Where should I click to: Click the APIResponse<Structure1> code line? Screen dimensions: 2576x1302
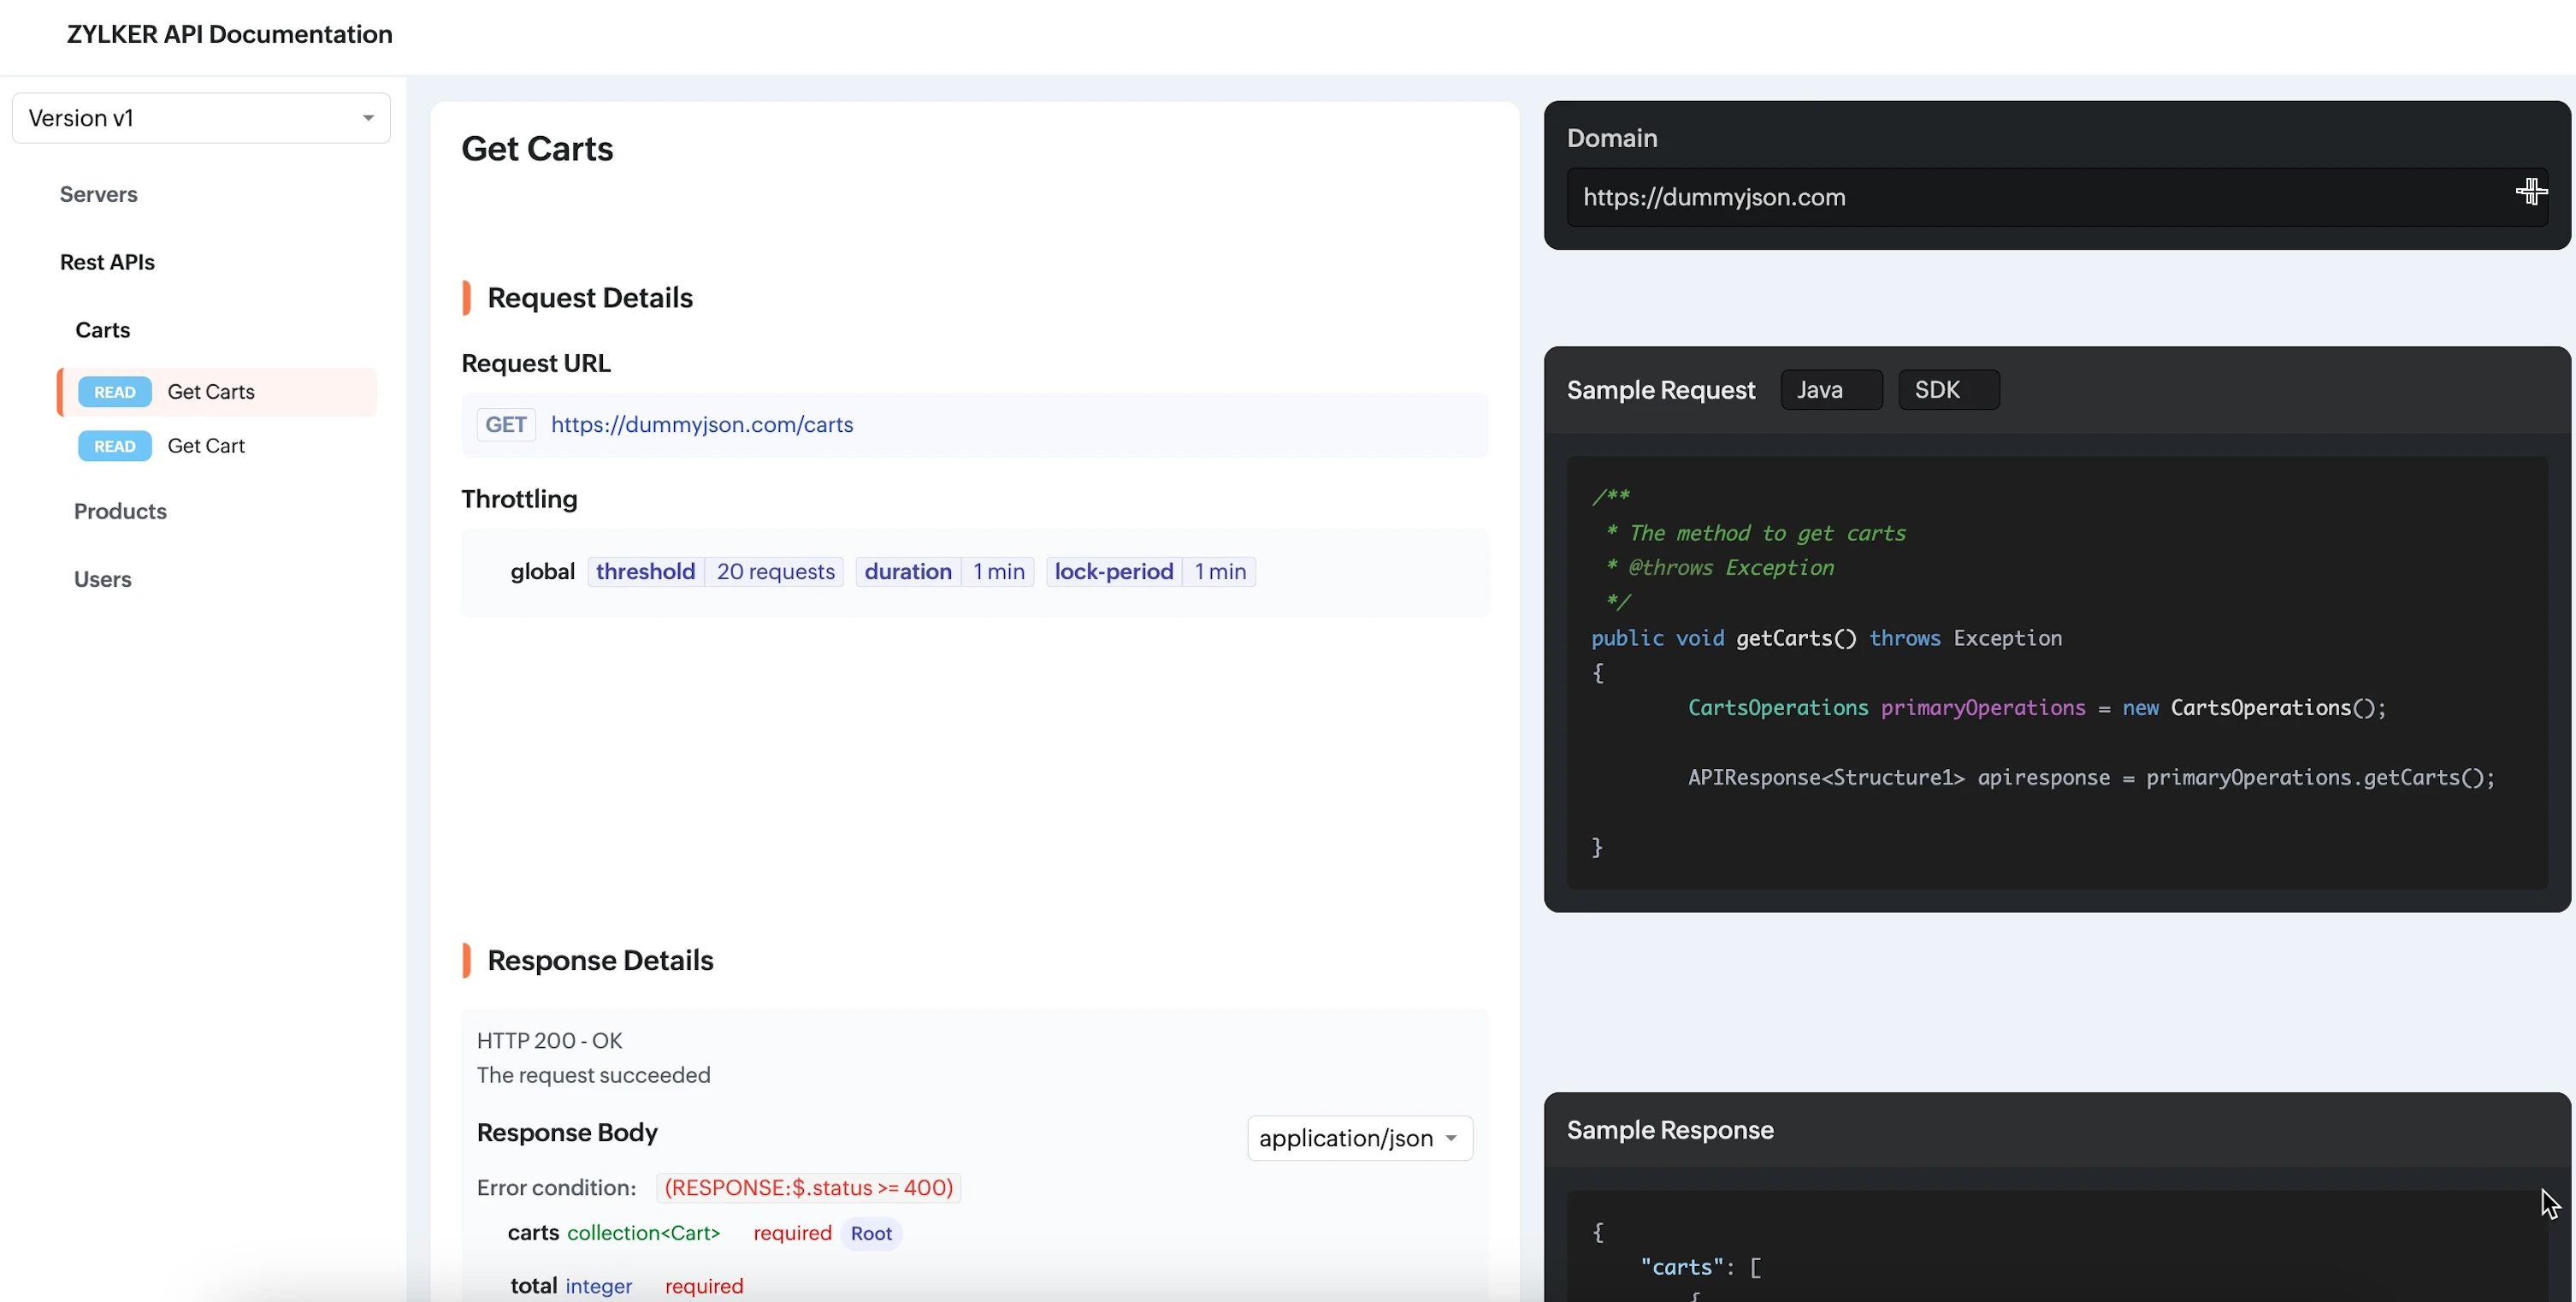[x=2091, y=778]
